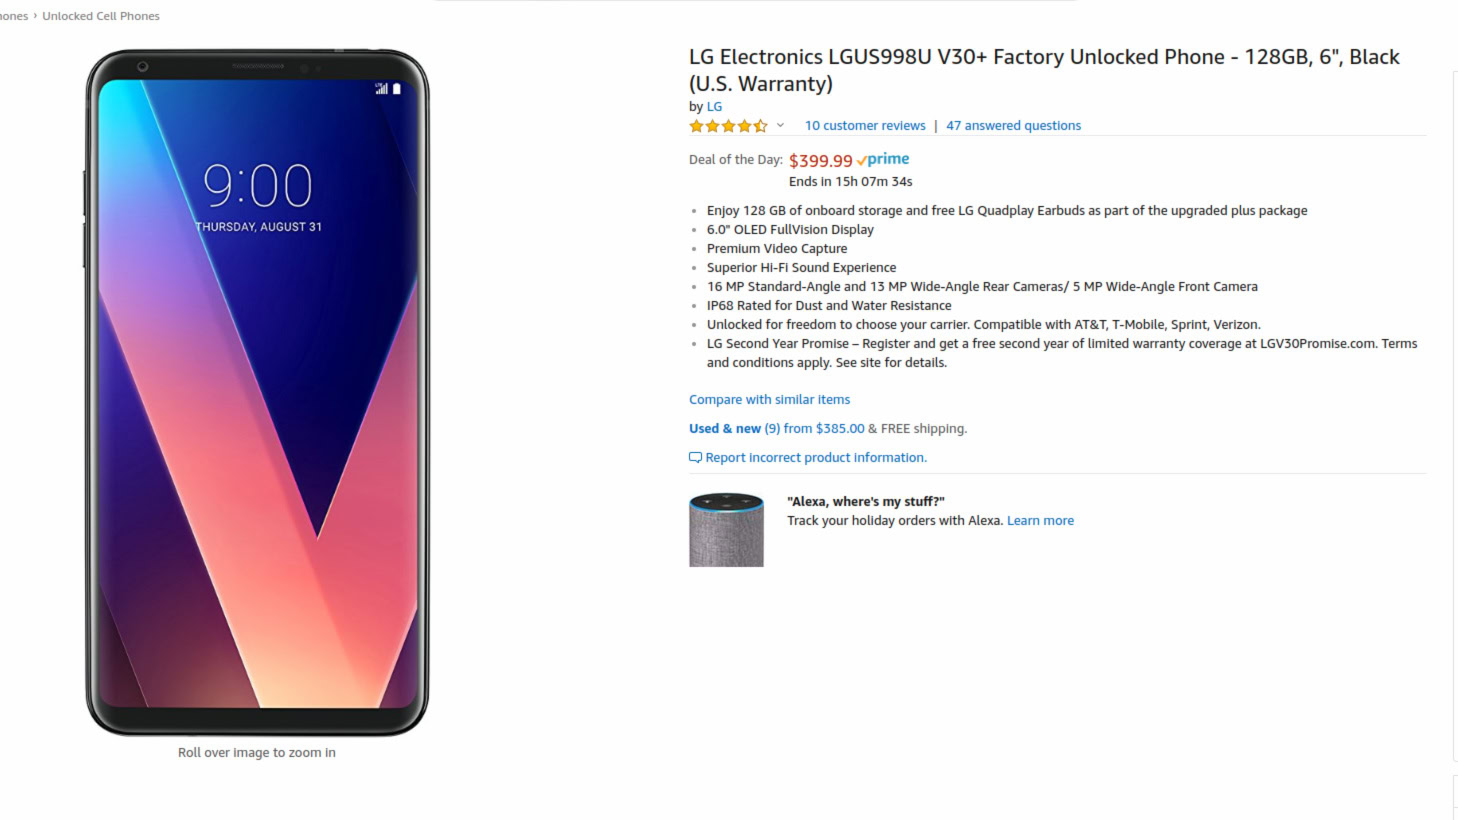Click the Echo speaker image
Screen dimensions: 1458x820
[x=726, y=529]
